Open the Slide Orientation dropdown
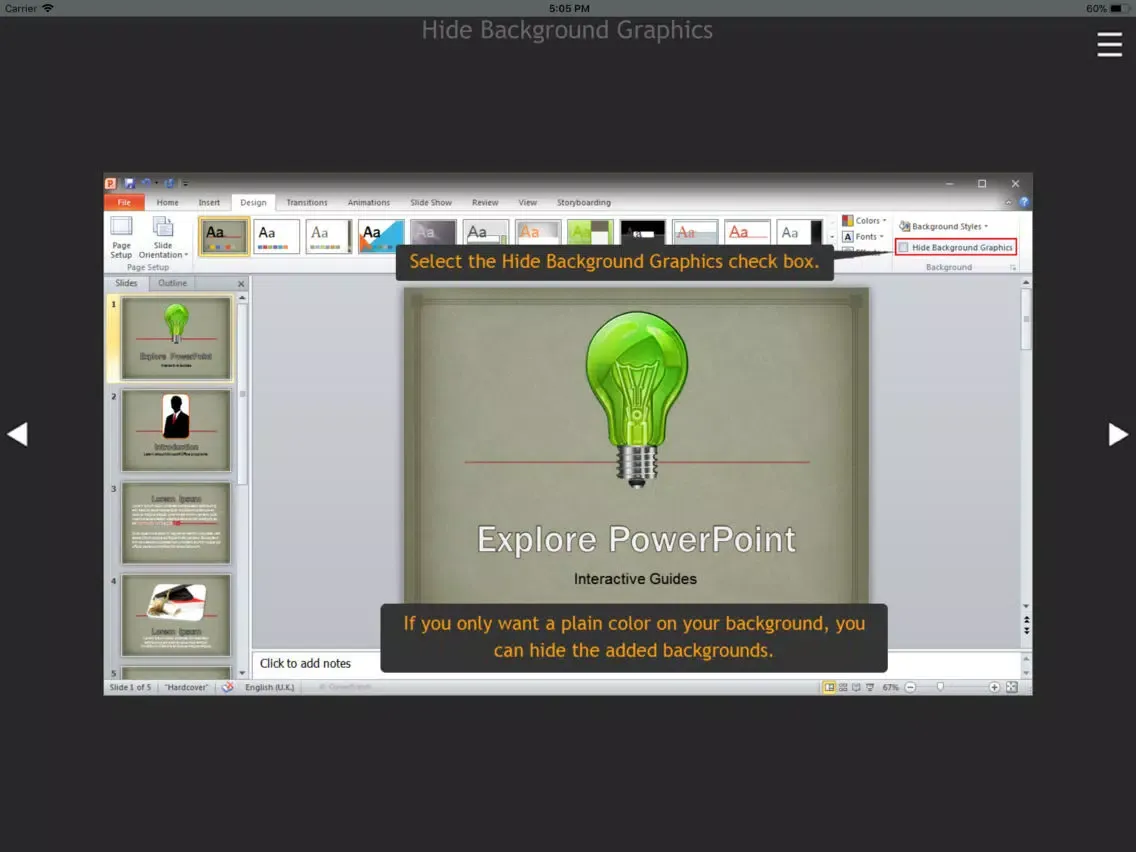The image size is (1136, 852). [163, 238]
